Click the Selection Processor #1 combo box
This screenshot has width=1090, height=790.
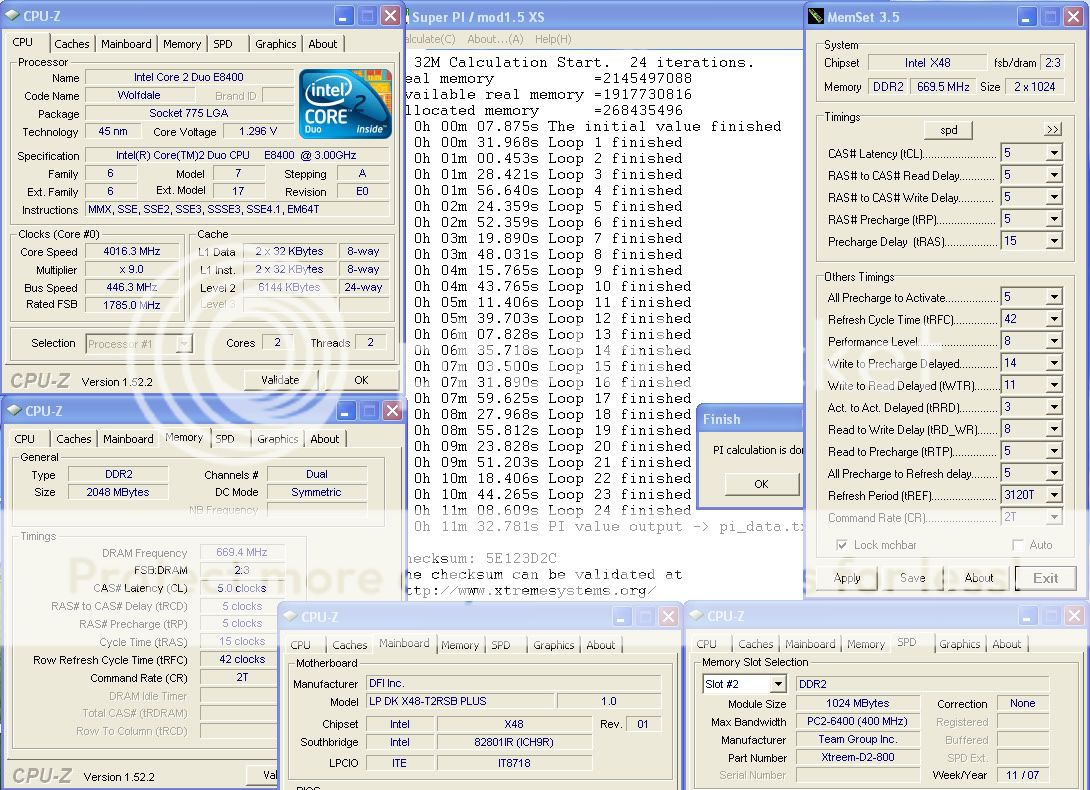click(x=139, y=344)
